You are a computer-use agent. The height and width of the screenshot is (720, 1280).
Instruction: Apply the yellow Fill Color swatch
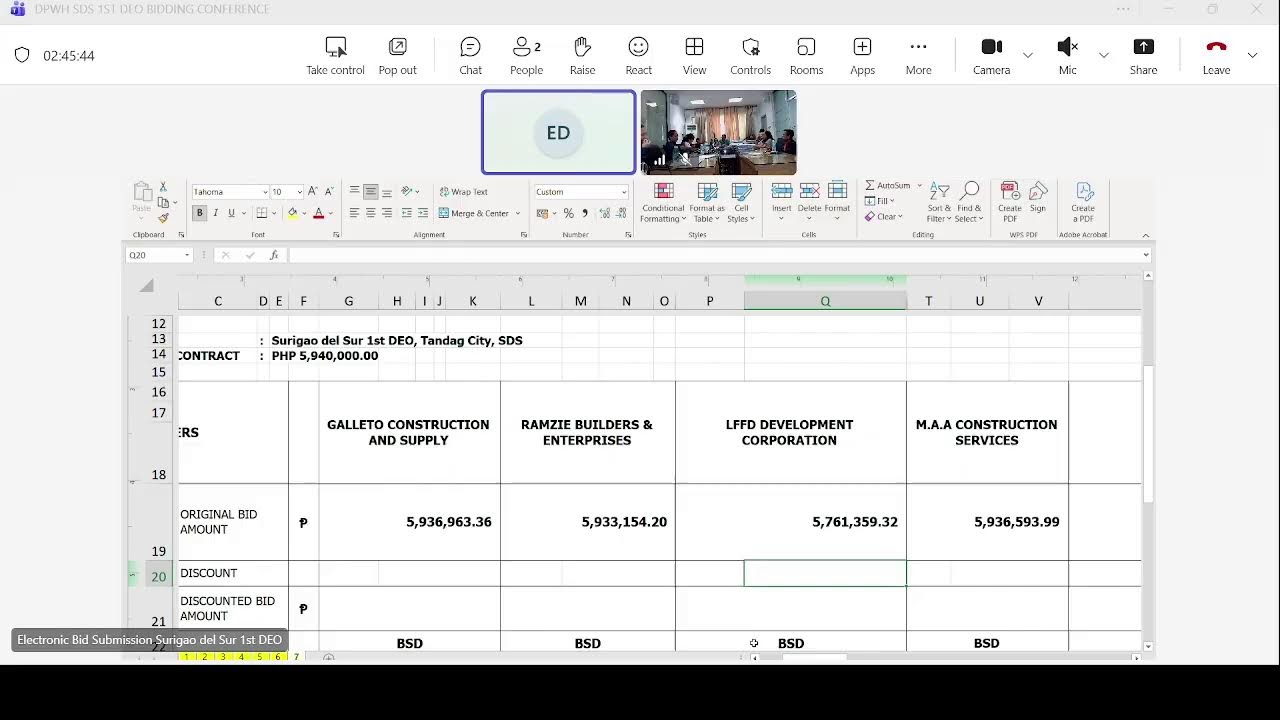[292, 213]
